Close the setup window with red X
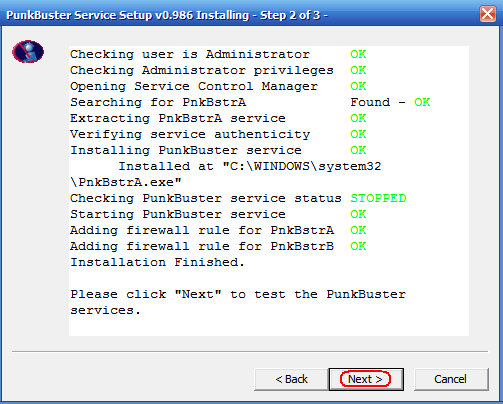 pos(488,14)
